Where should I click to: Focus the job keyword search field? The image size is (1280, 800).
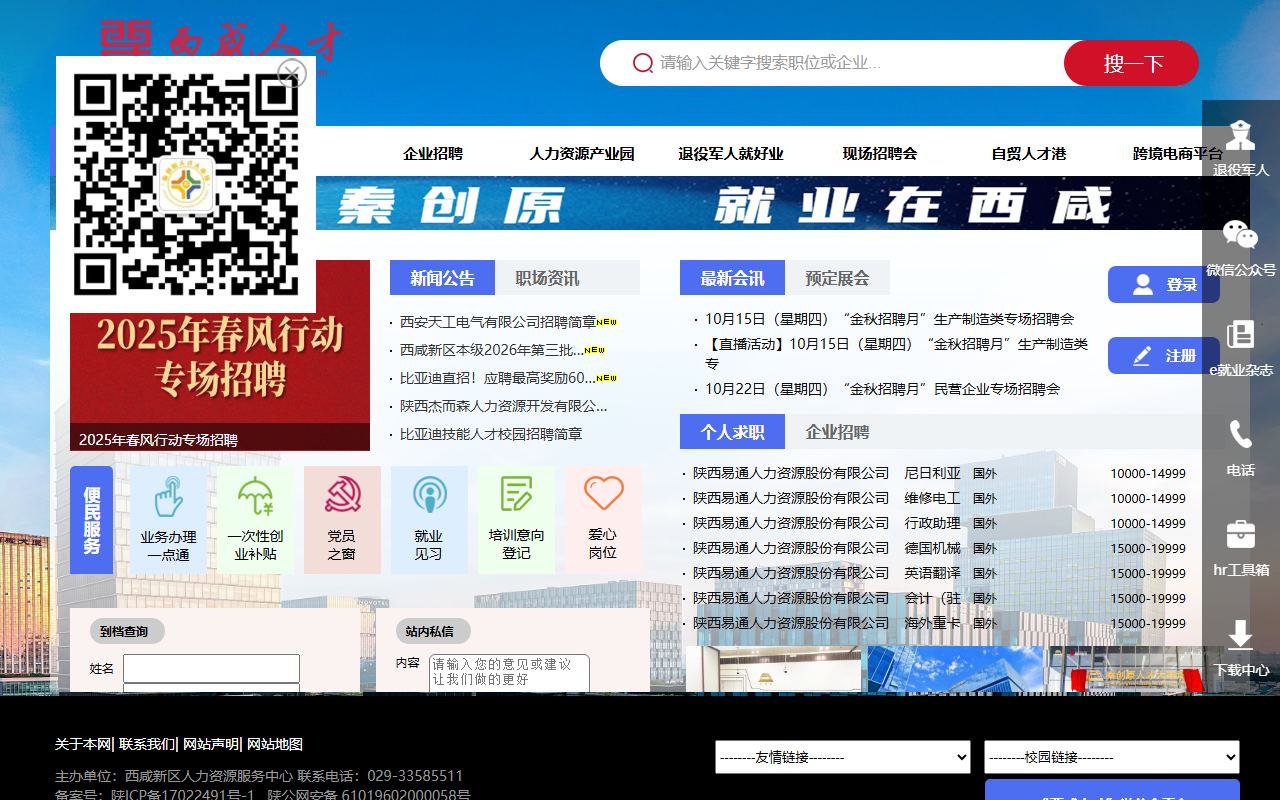[x=855, y=63]
